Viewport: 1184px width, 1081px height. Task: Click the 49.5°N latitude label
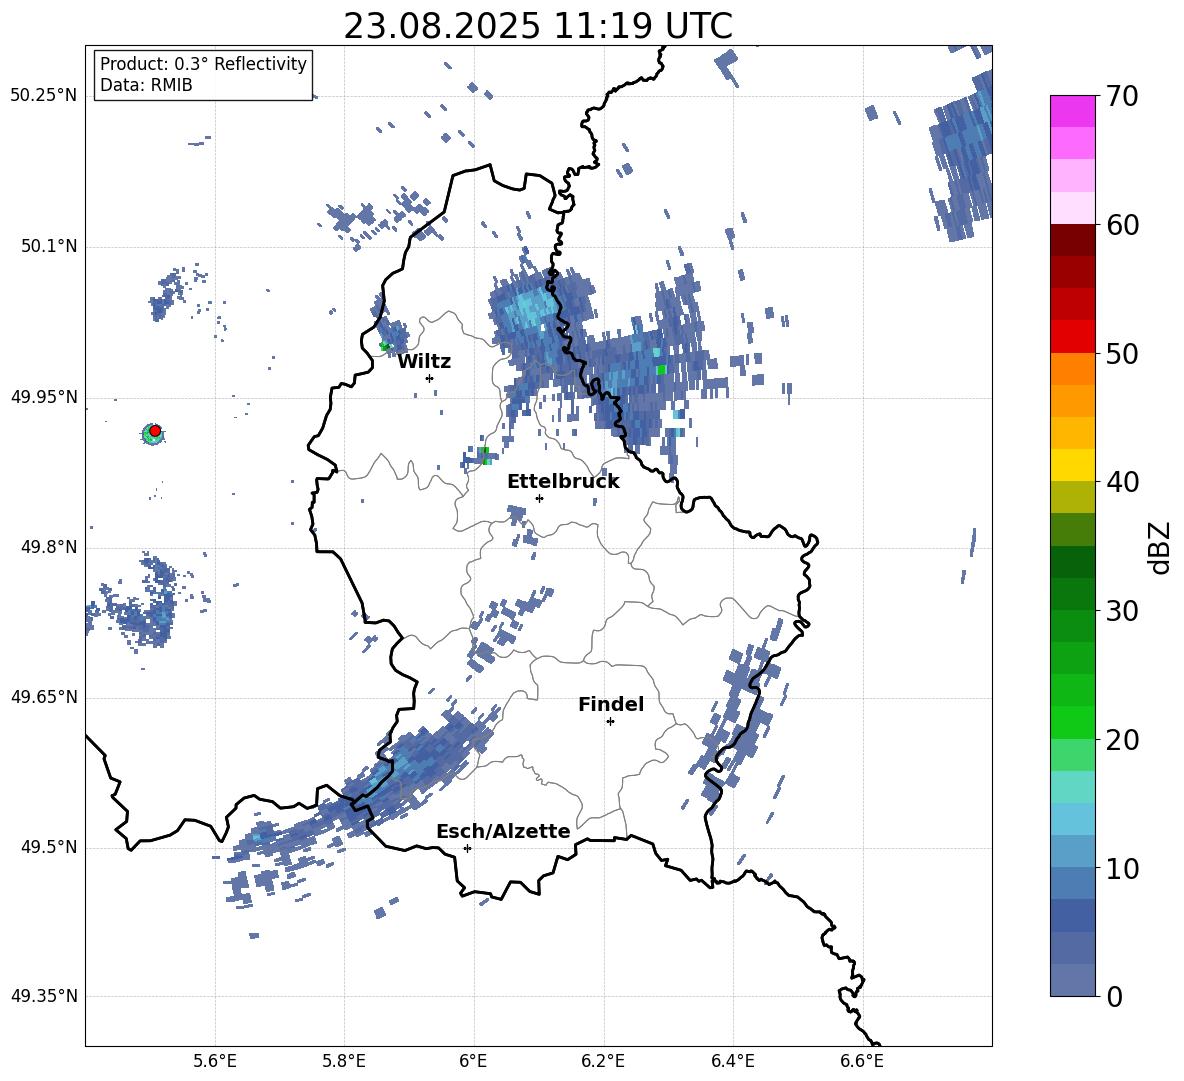tap(49, 847)
